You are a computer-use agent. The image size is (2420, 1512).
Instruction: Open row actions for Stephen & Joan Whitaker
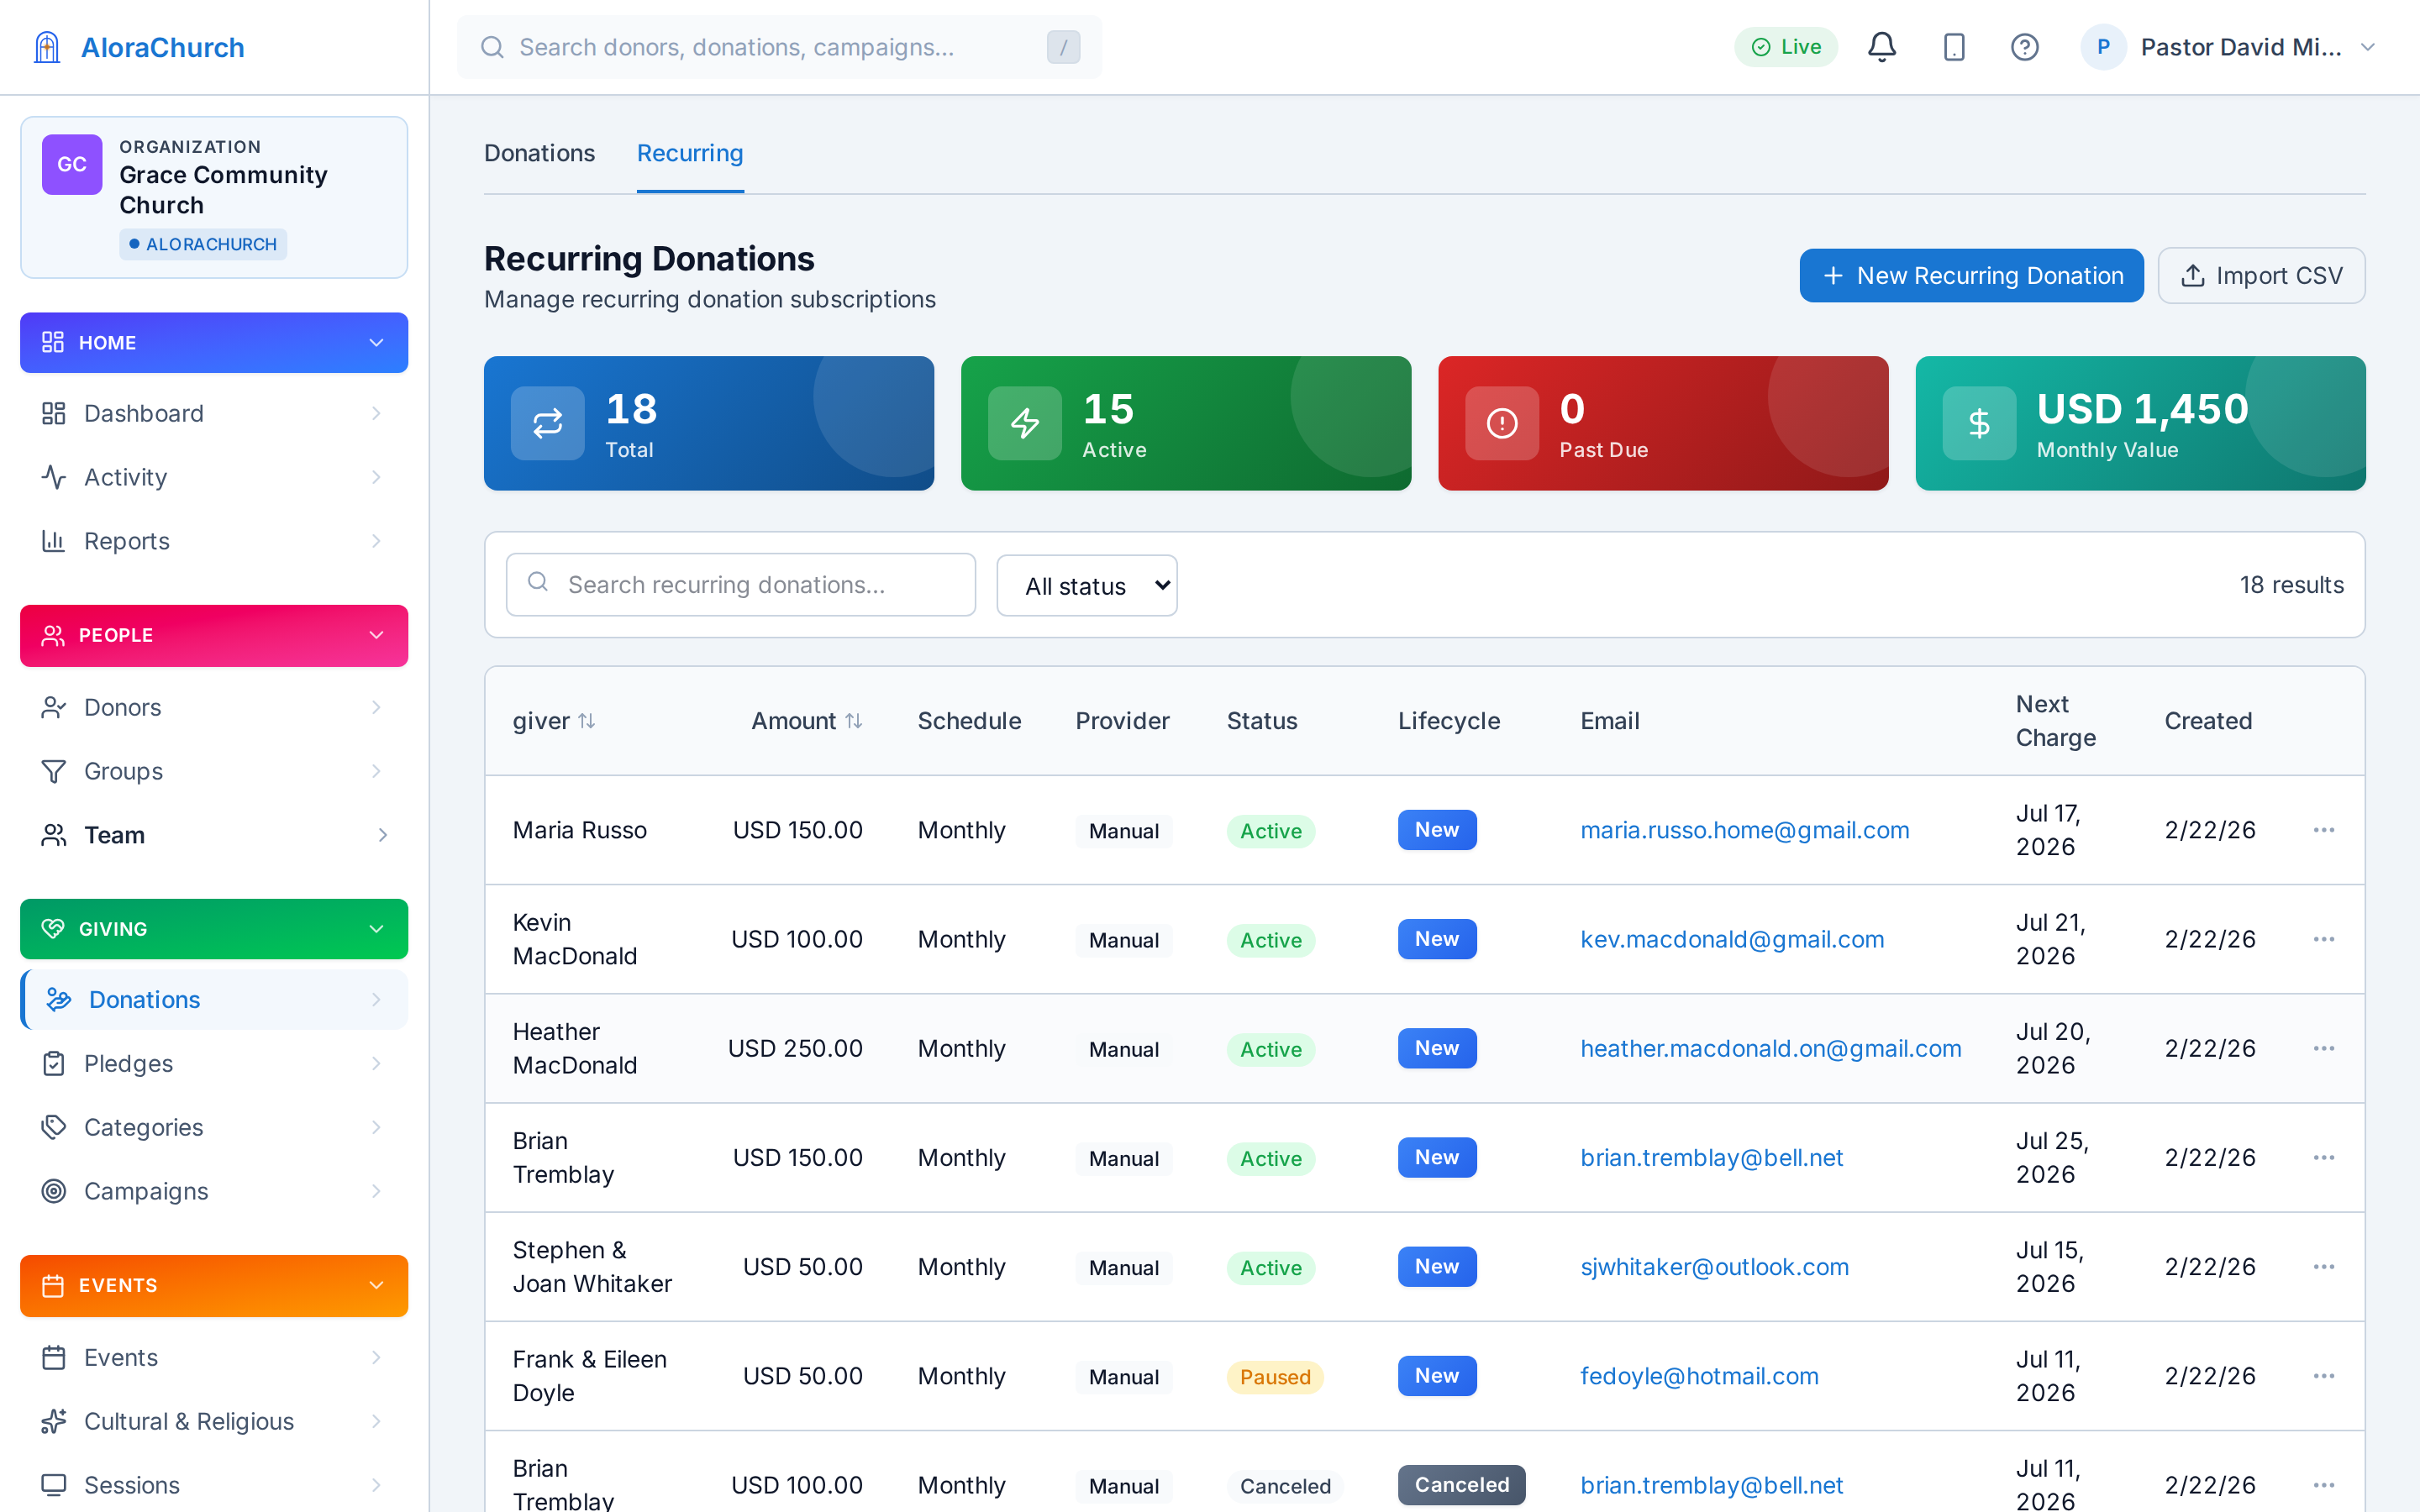click(x=2324, y=1267)
